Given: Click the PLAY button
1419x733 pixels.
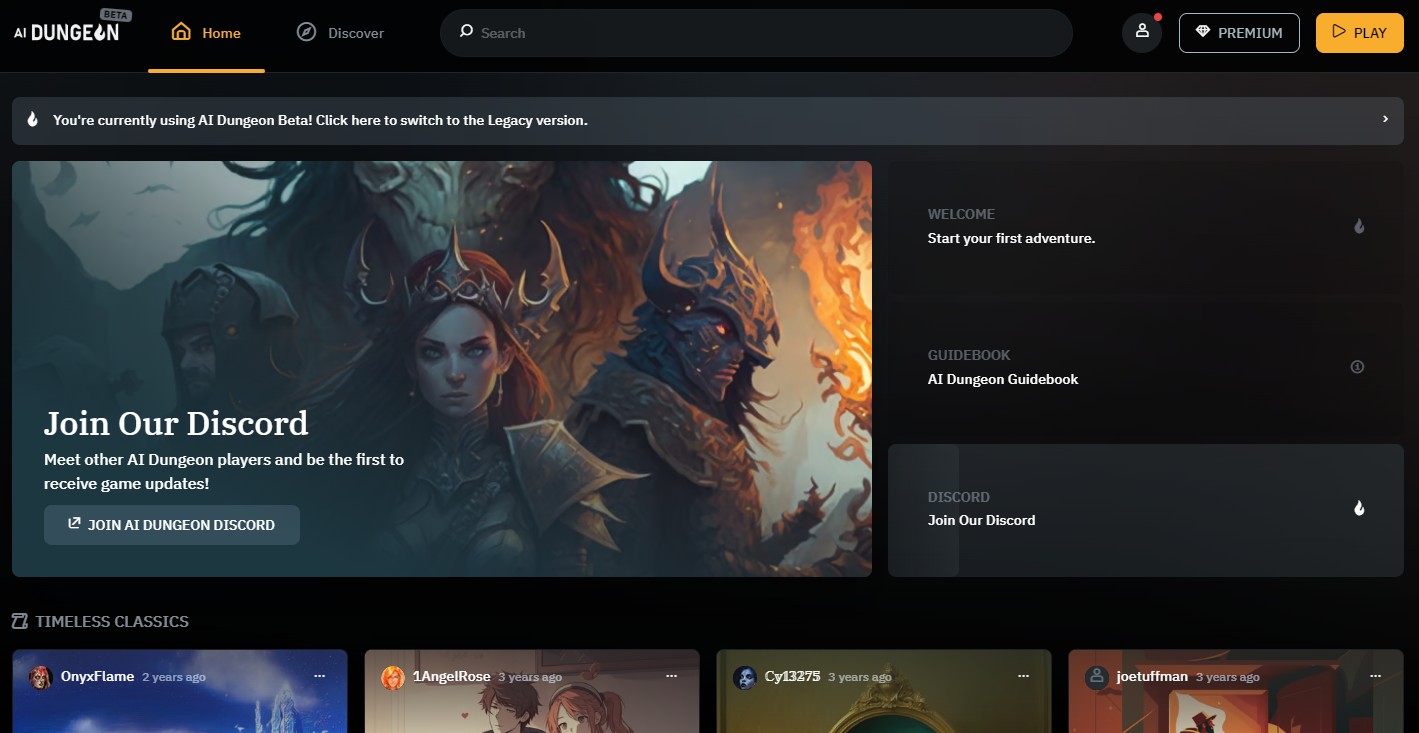Looking at the screenshot, I should [1359, 33].
